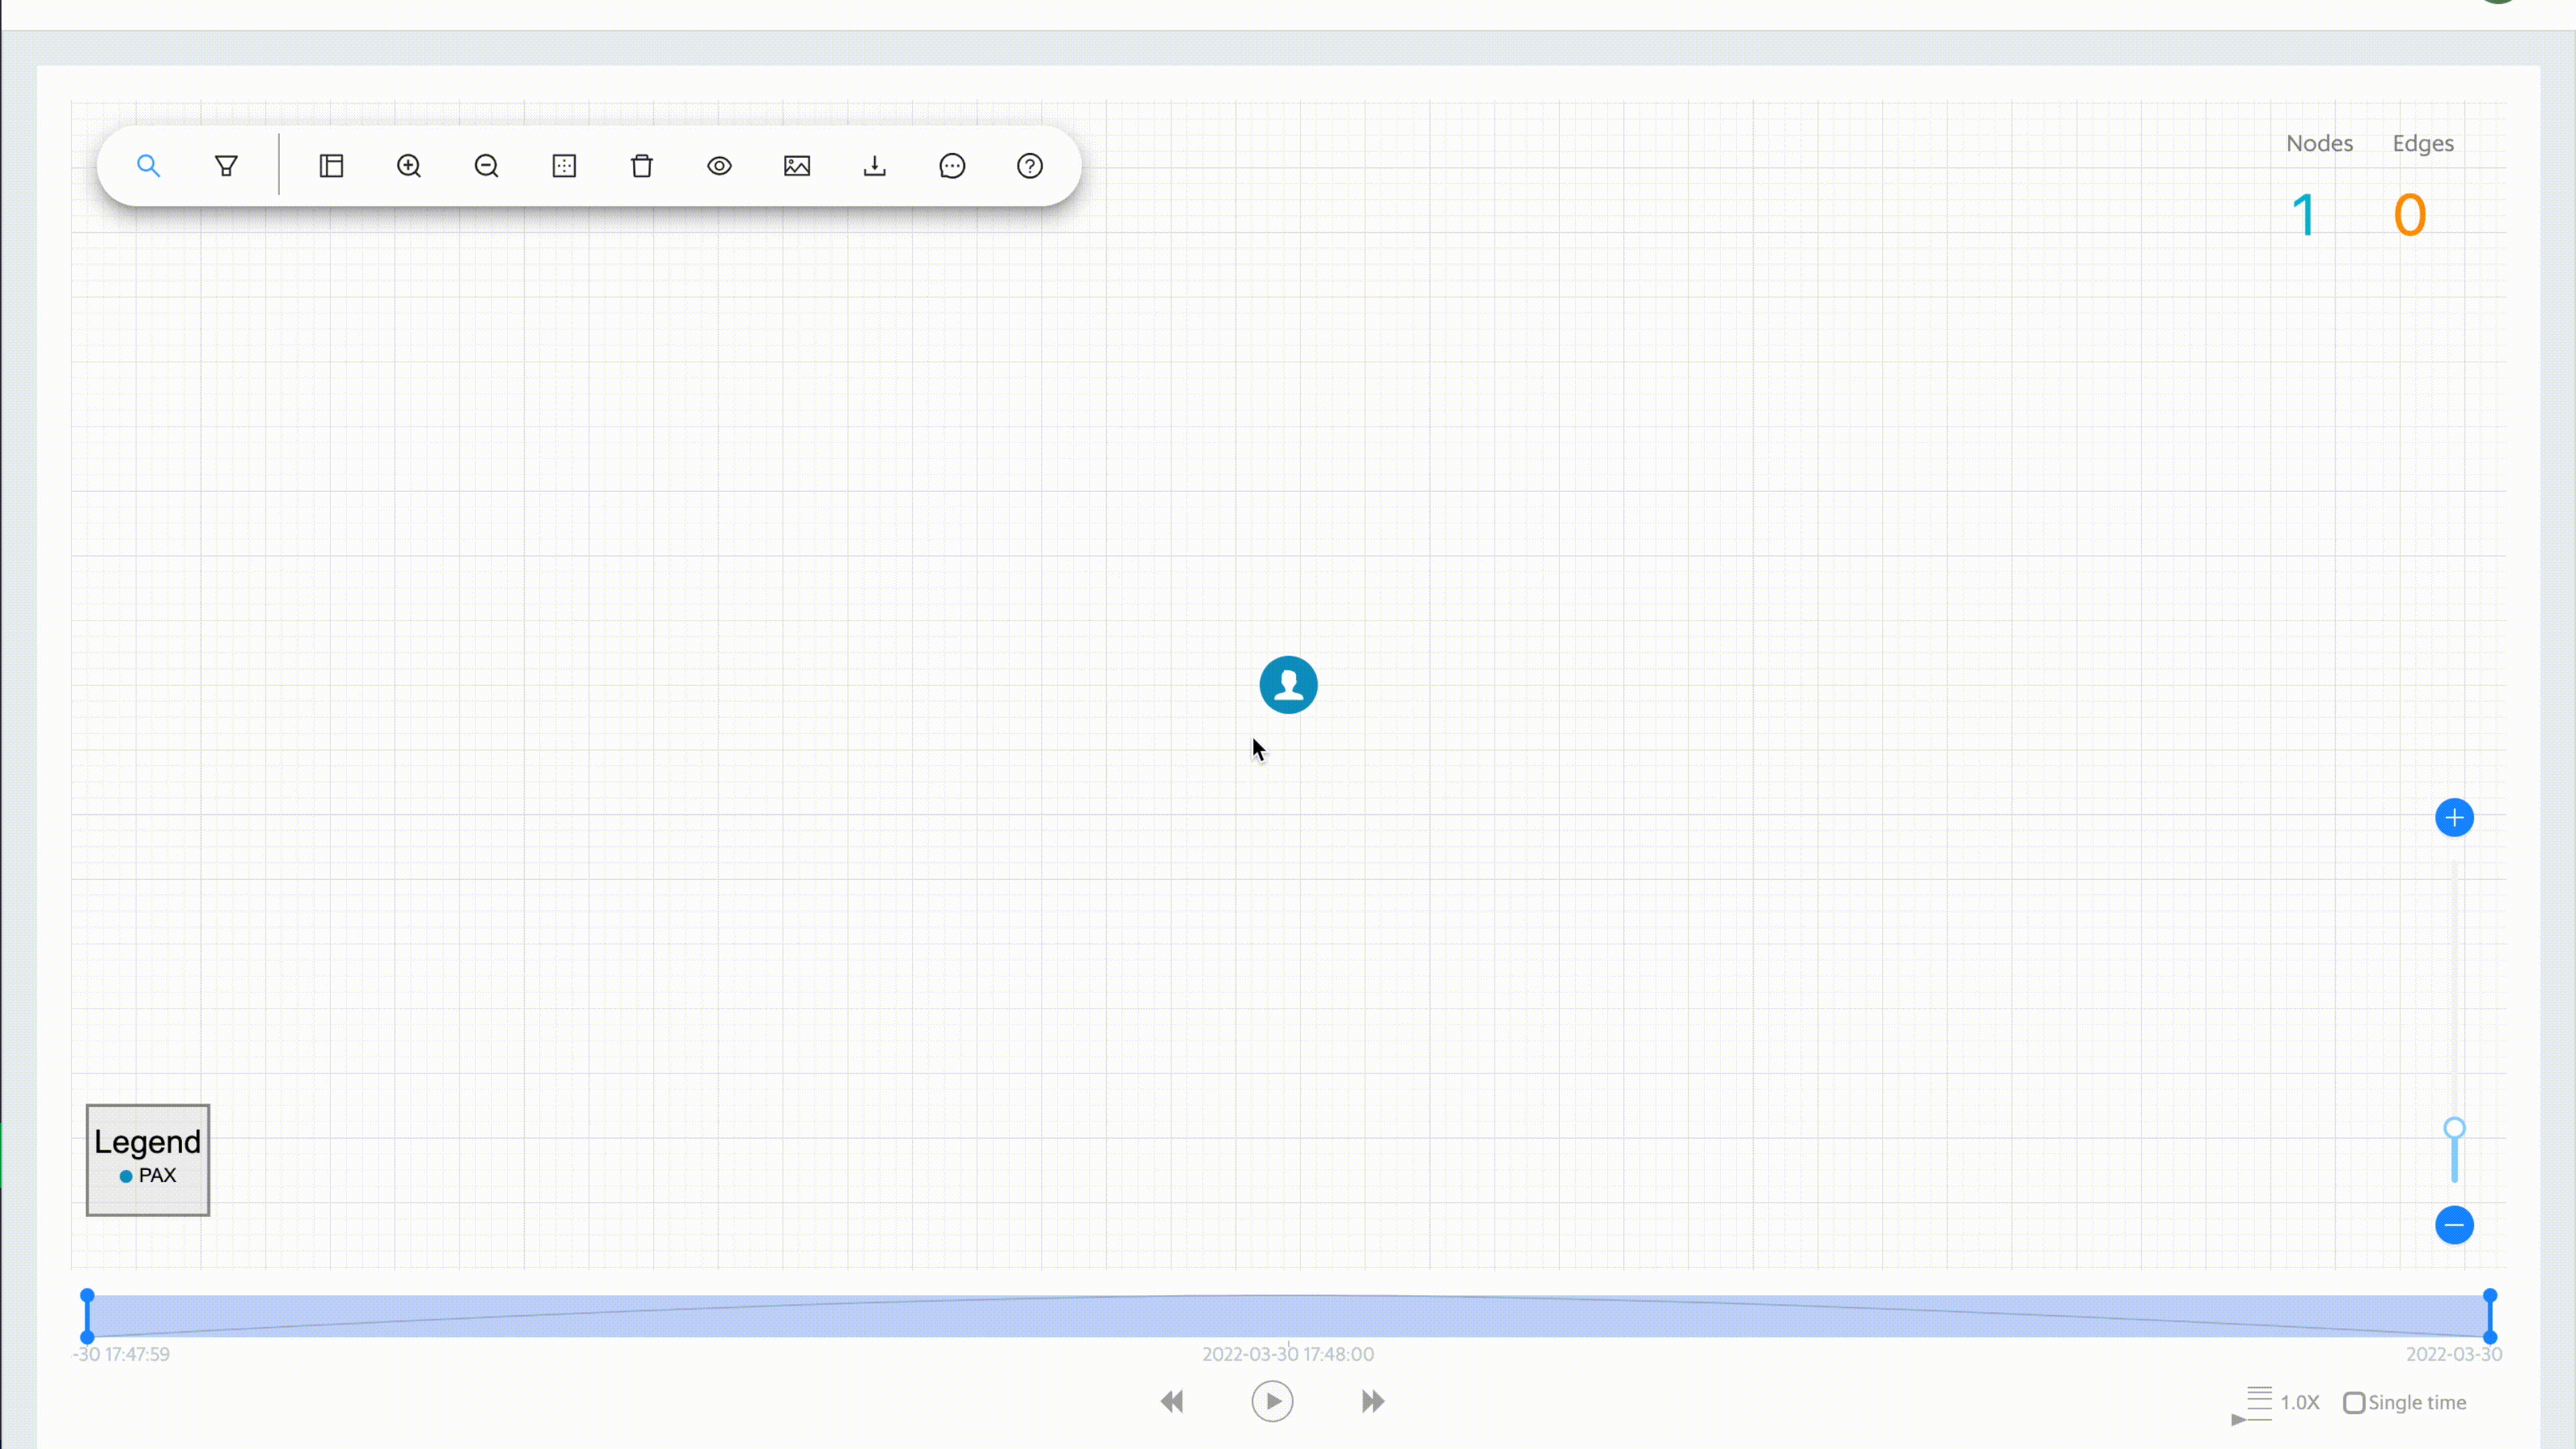The image size is (2576, 1449).
Task: Click the timeline left range handle
Action: (87, 1316)
